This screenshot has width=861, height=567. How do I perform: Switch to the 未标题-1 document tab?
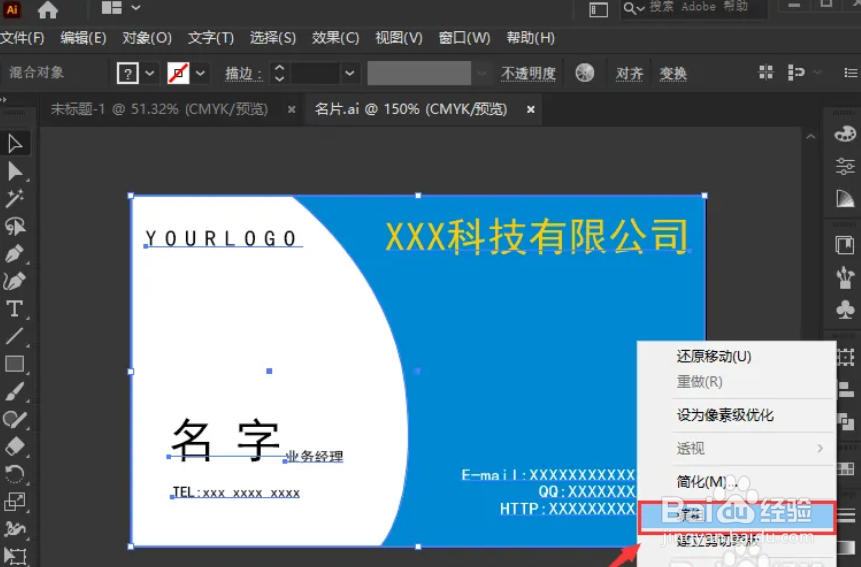coord(159,109)
